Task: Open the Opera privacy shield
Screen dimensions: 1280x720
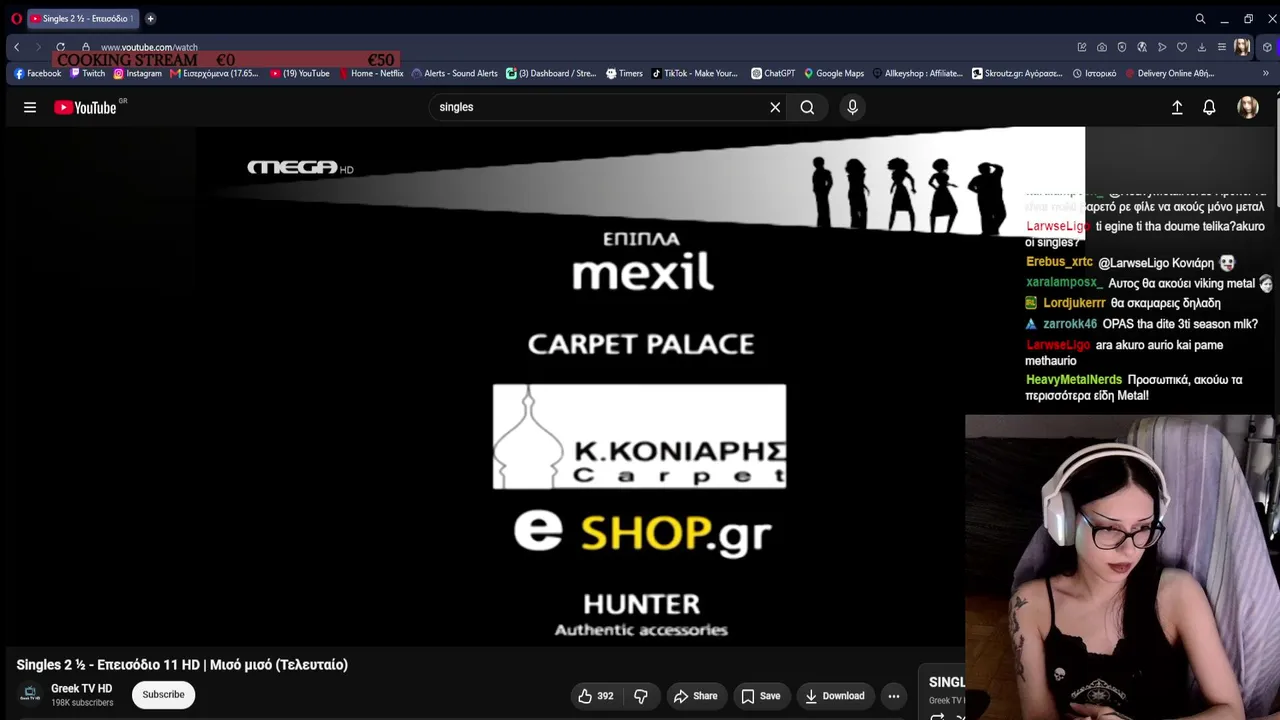Action: (1122, 47)
